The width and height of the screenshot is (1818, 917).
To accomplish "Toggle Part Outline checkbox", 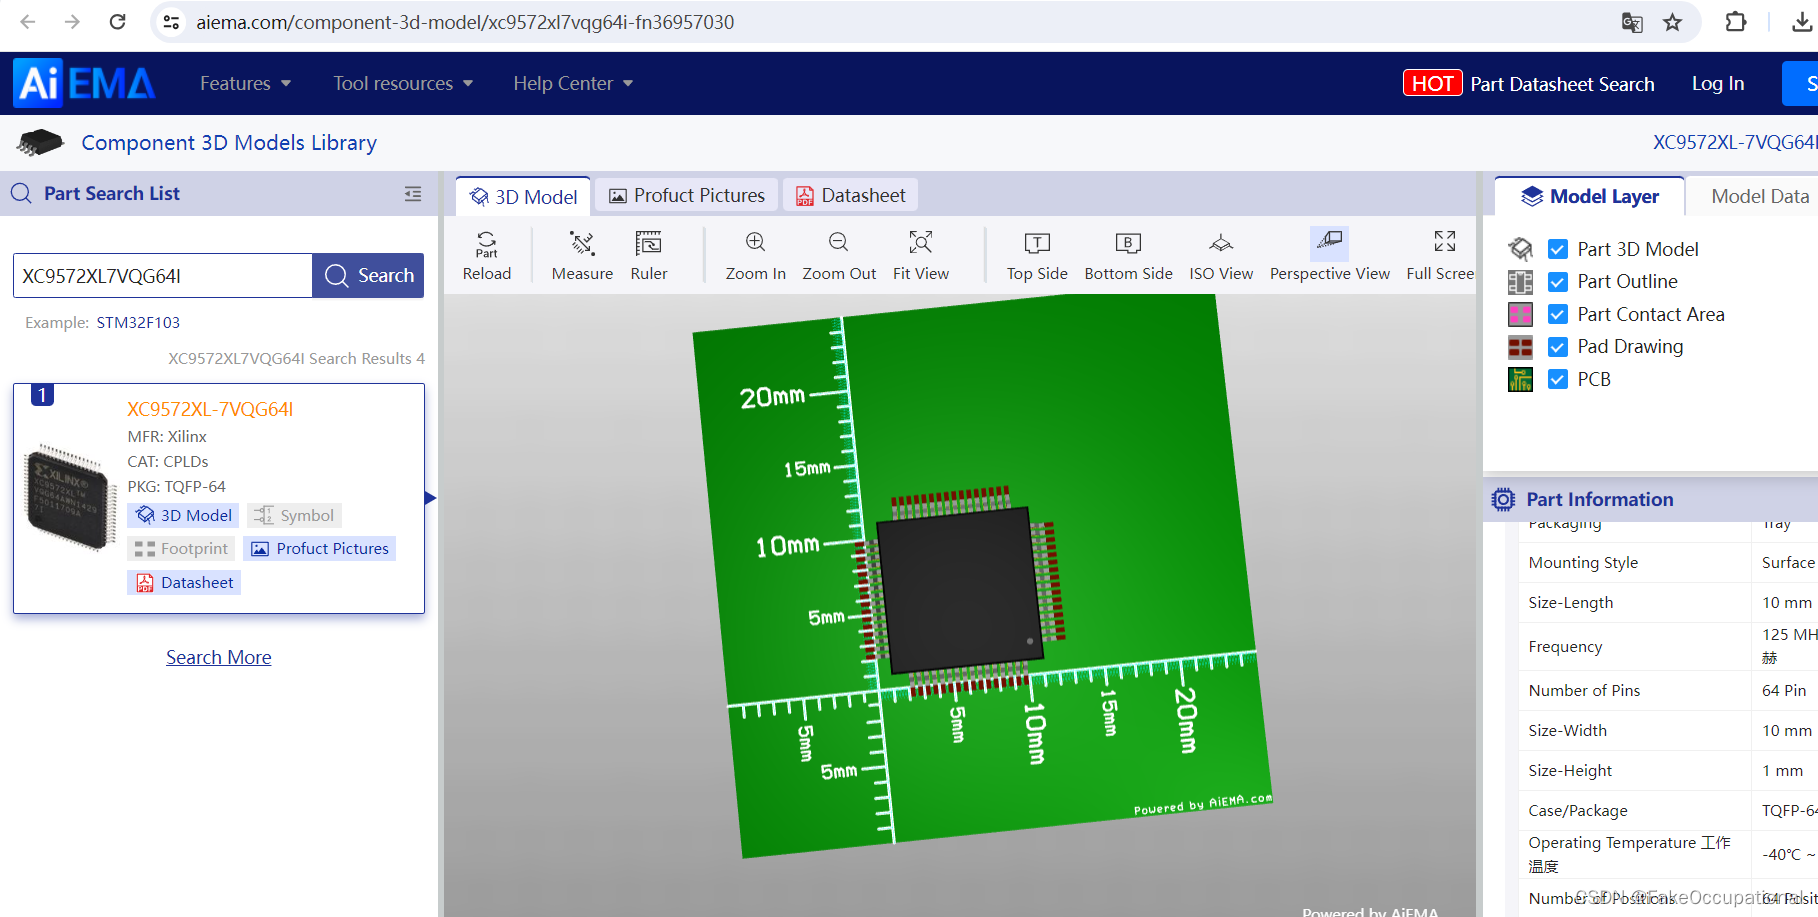I will click(1557, 282).
